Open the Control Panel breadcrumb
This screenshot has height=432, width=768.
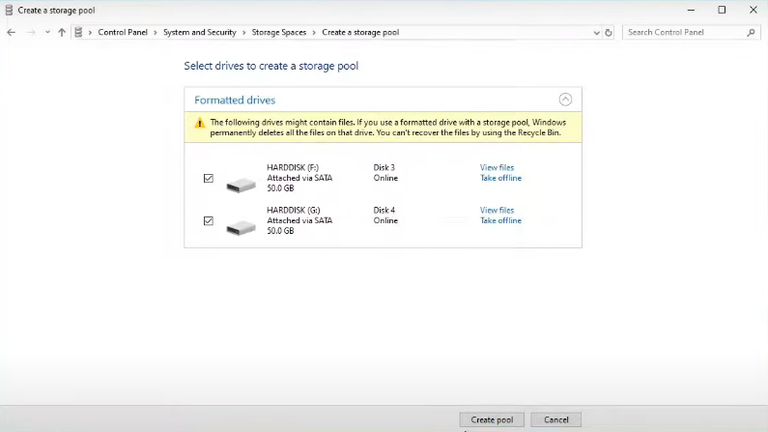point(122,32)
